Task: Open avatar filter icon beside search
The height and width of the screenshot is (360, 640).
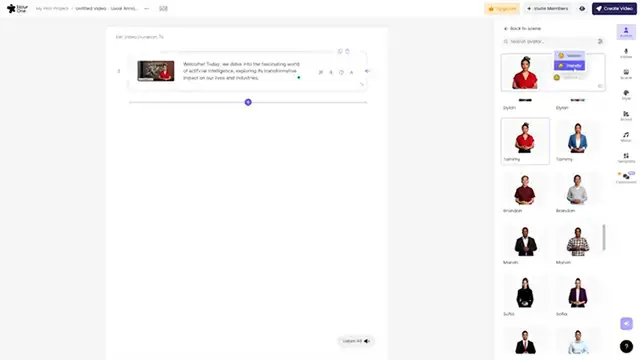Action: tap(600, 41)
